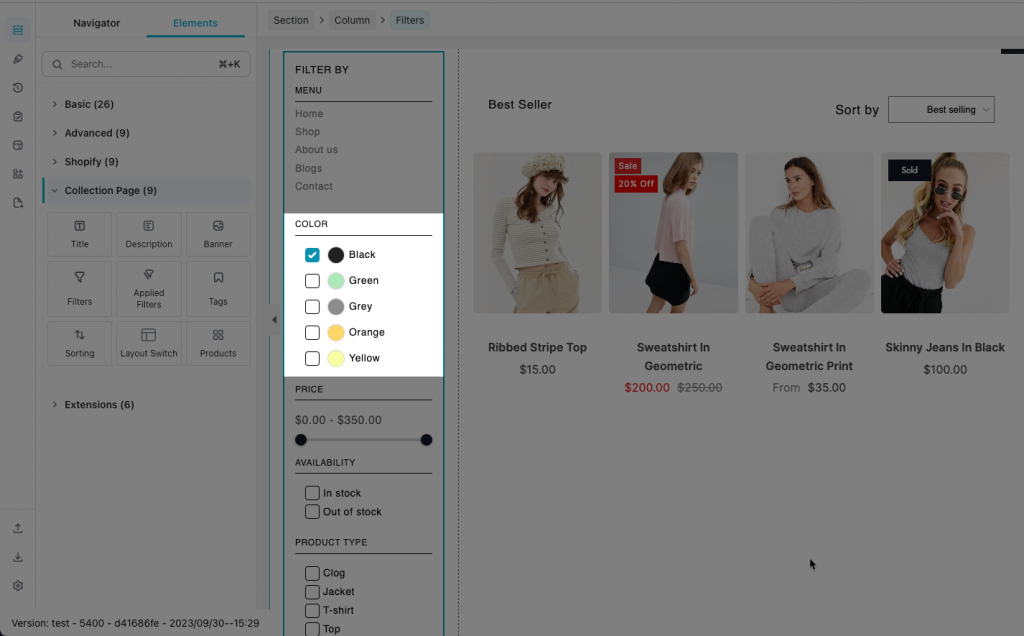Open the history clock icon in left sidebar
Screen dimensions: 1024x636
point(18,87)
